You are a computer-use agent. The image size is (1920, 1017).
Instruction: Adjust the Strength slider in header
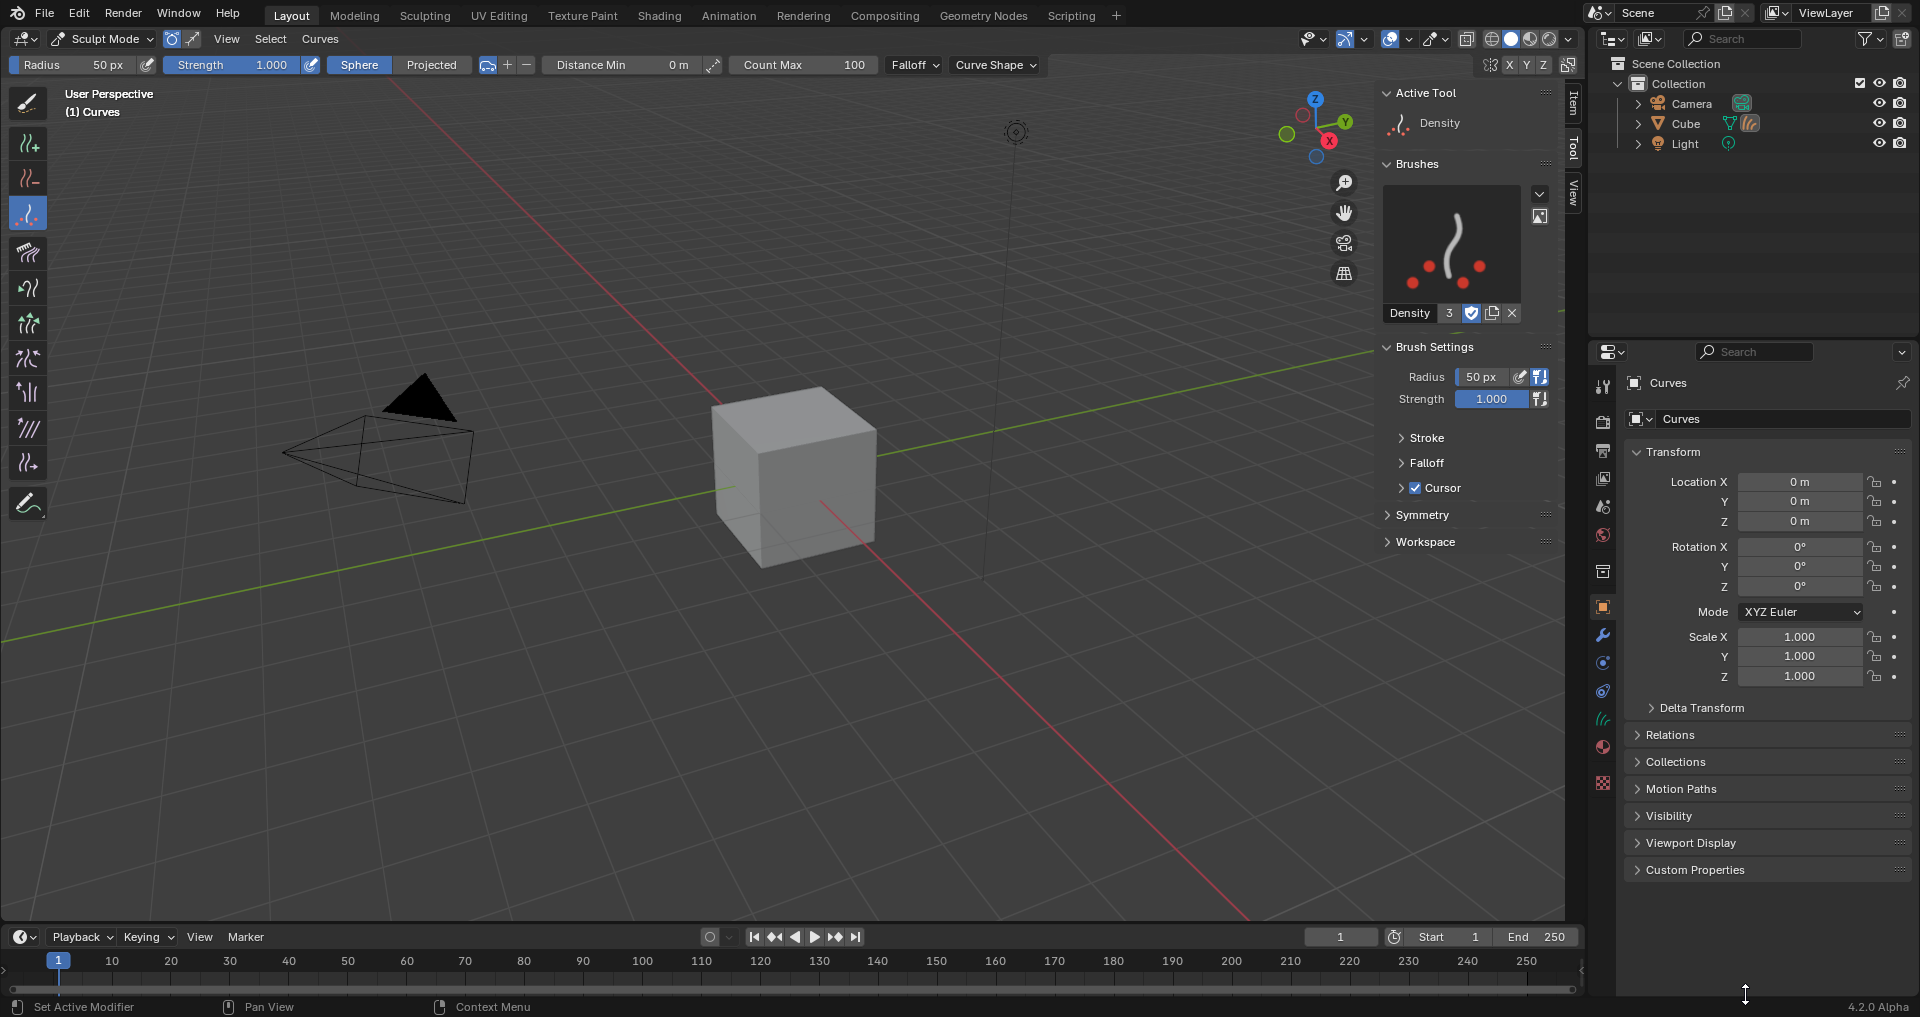(x=232, y=65)
